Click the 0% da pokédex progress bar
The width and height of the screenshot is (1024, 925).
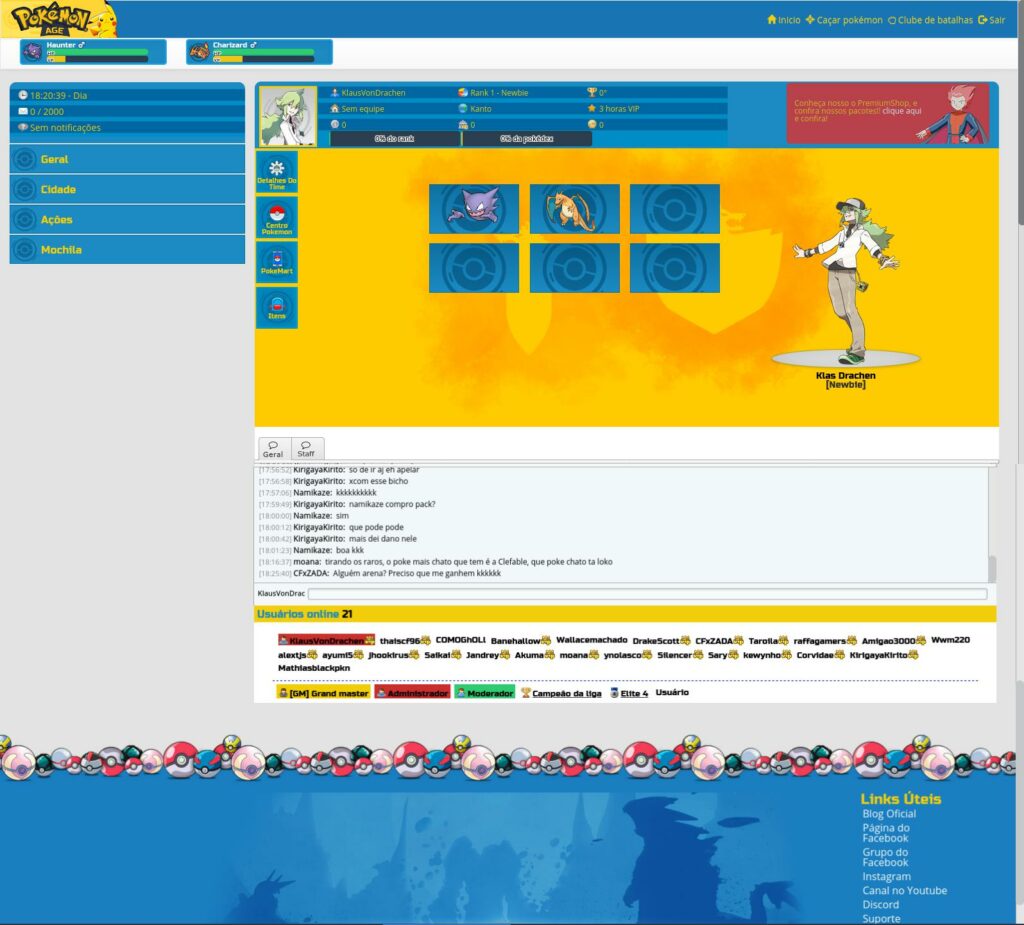(527, 138)
